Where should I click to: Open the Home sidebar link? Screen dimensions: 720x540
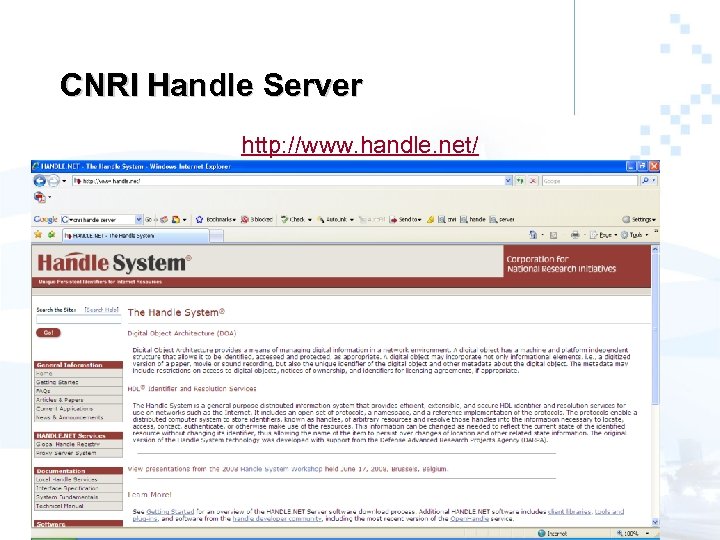point(44,373)
